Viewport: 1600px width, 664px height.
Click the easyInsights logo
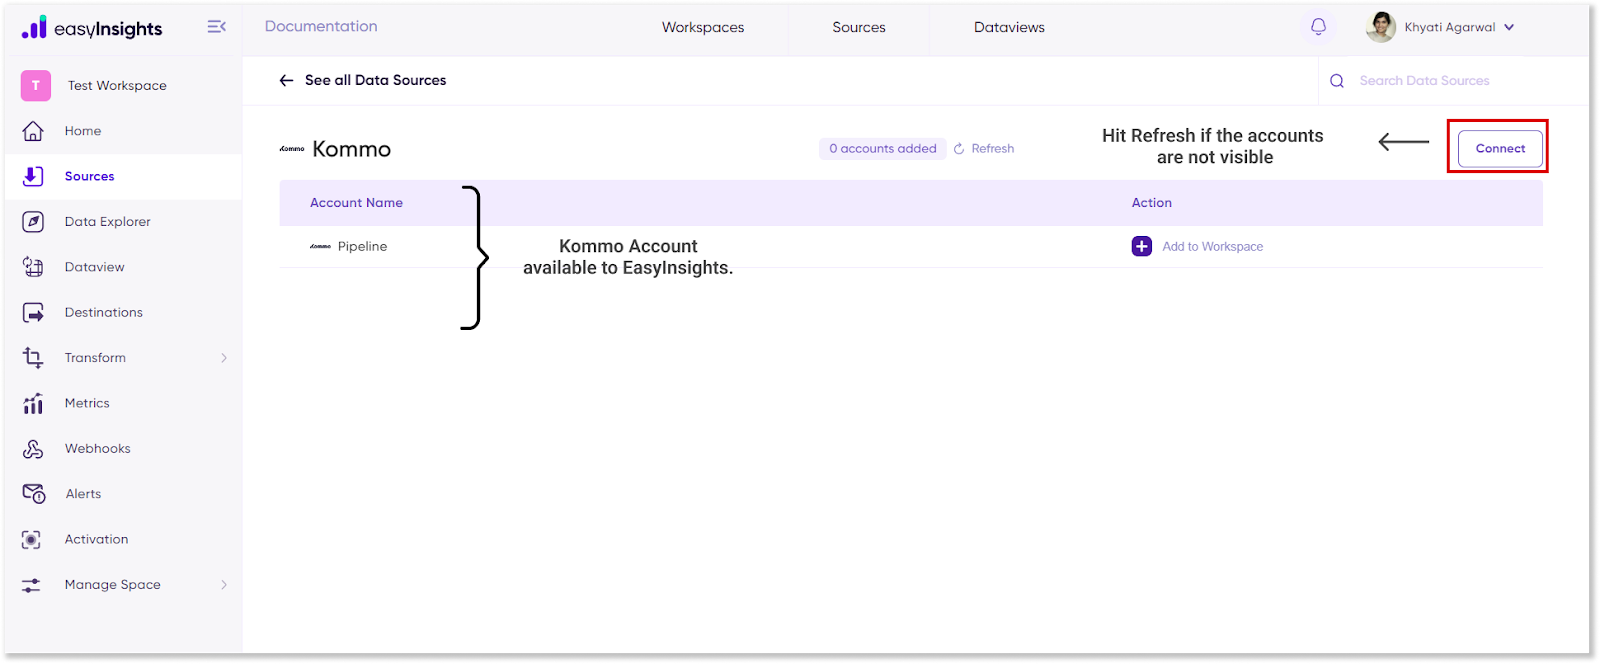coord(92,28)
